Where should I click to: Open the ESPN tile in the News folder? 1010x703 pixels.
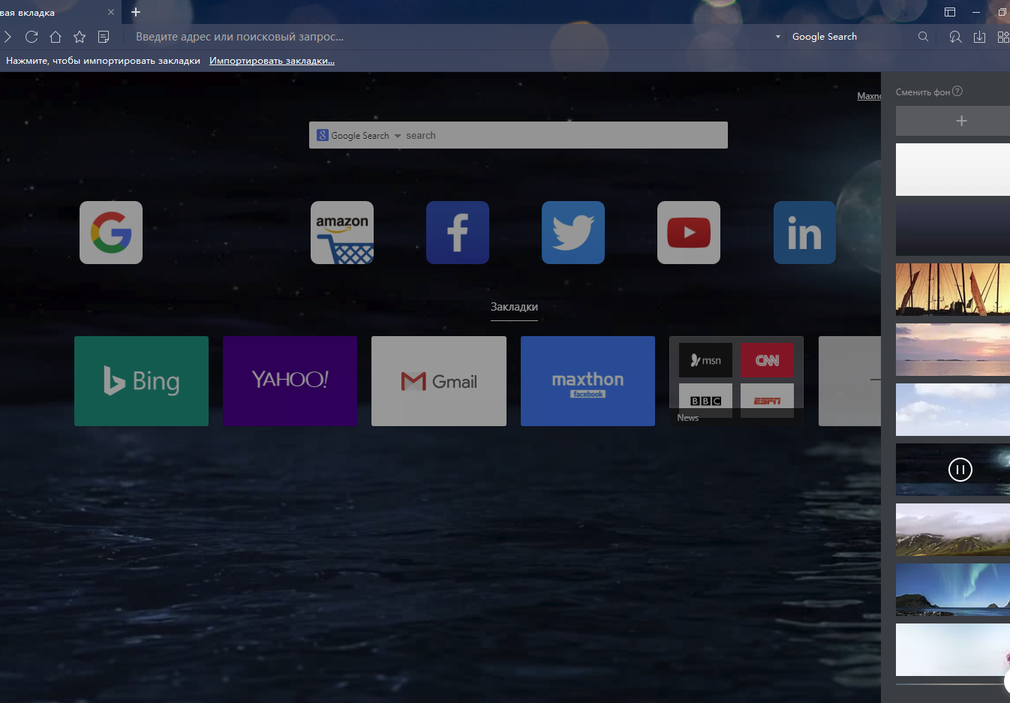[x=767, y=400]
